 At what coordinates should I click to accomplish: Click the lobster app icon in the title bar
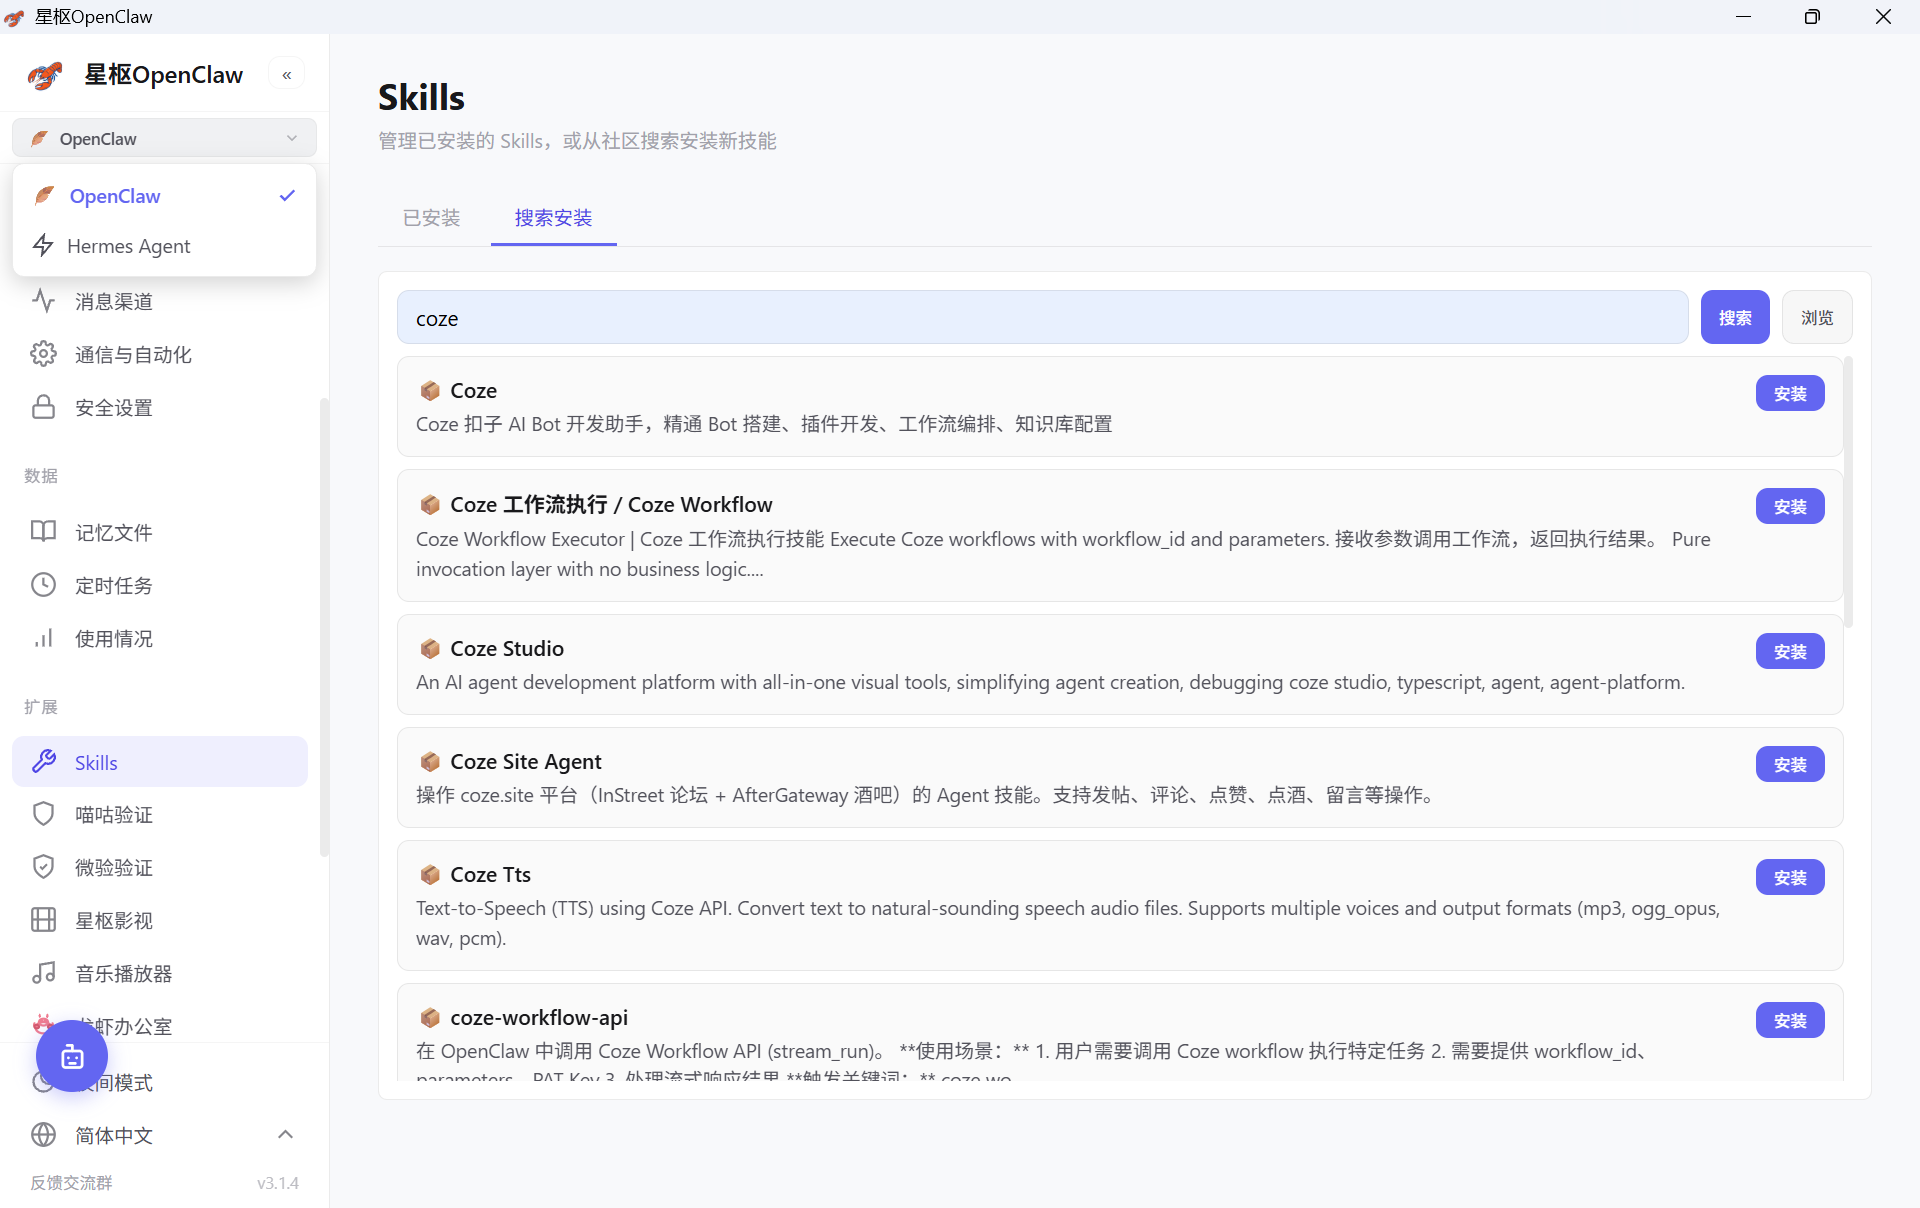coord(14,17)
